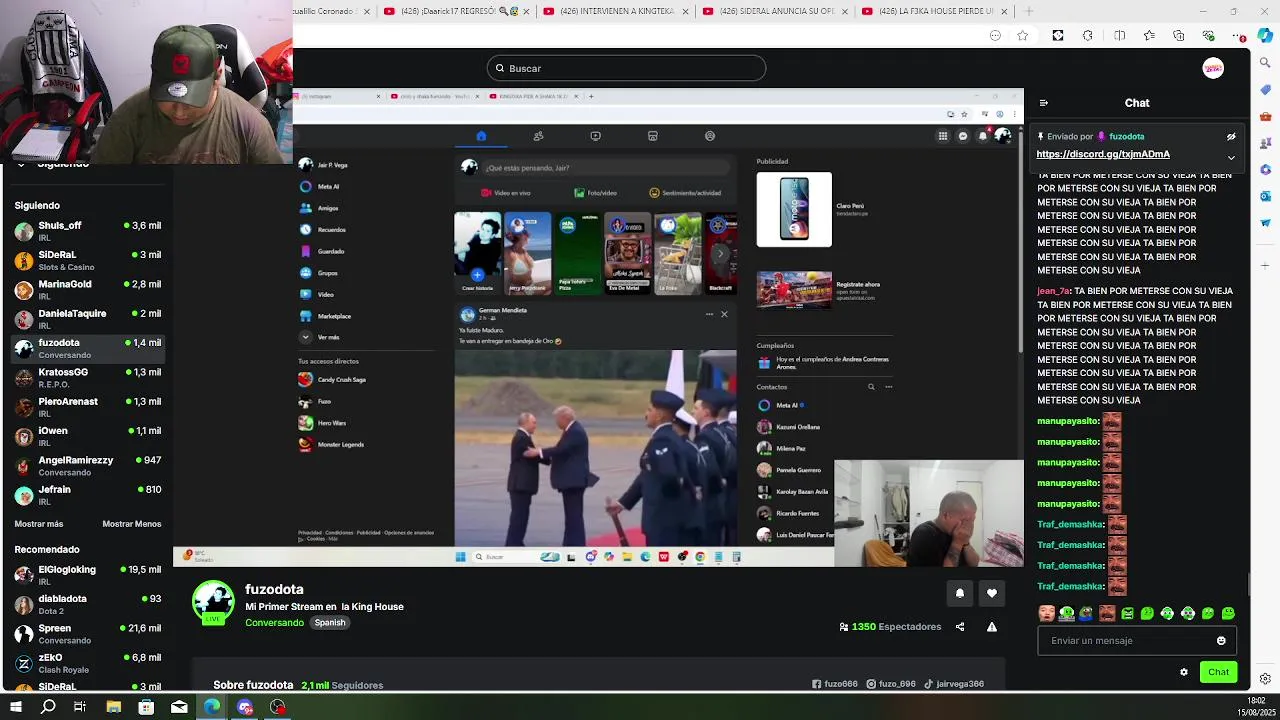Viewport: 1280px width, 720px height.
Task: Open Windows taskbar search
Action: pos(48,707)
